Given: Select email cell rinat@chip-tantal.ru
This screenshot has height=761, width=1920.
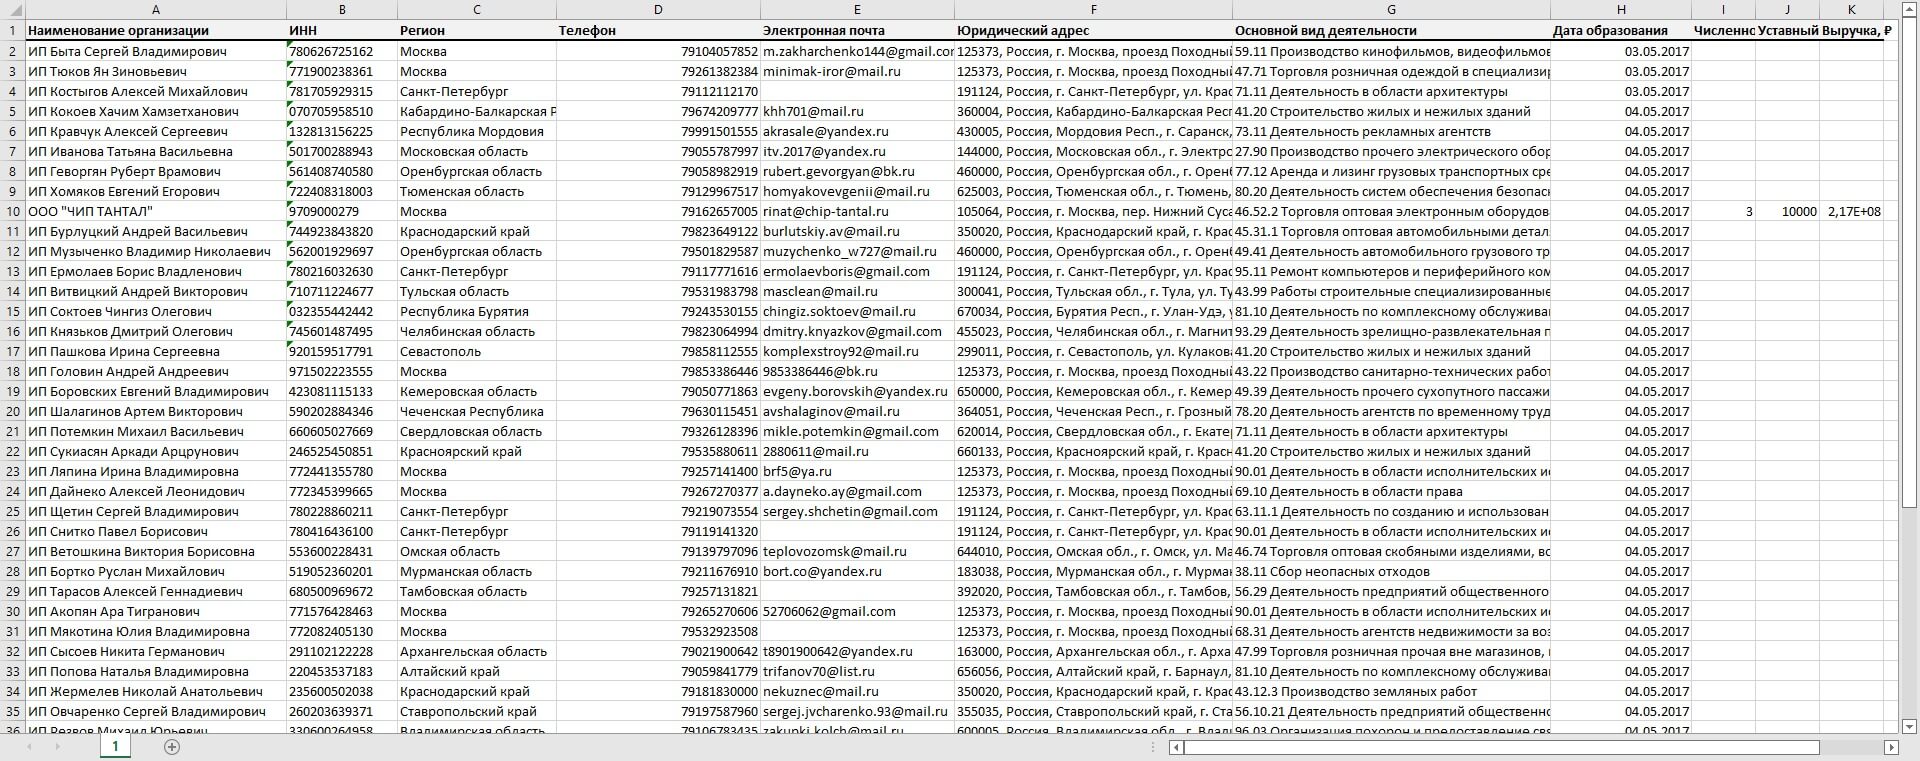Looking at the screenshot, I should pos(857,211).
